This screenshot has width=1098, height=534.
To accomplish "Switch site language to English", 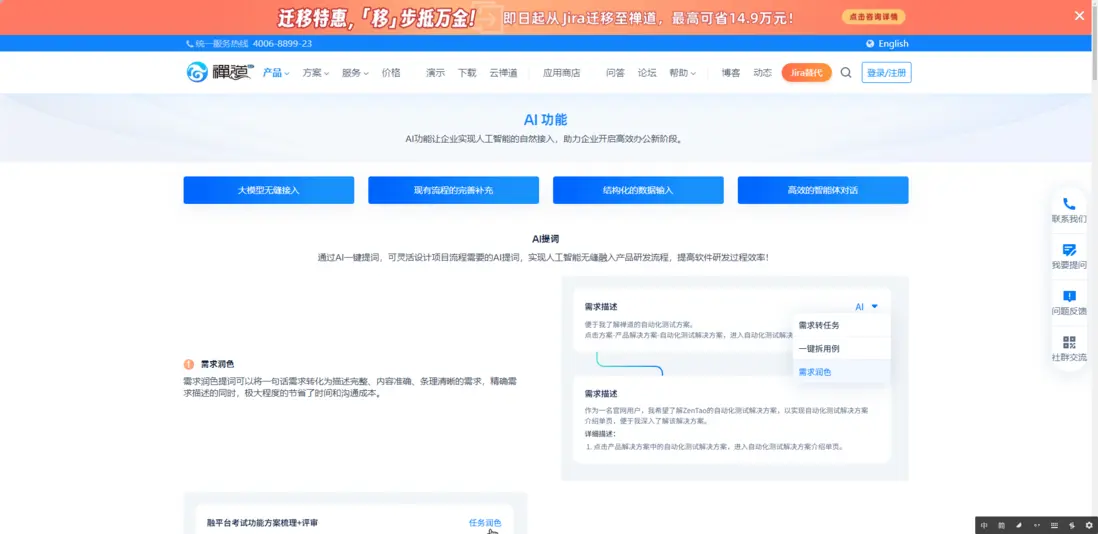I will pyautogui.click(x=893, y=43).
